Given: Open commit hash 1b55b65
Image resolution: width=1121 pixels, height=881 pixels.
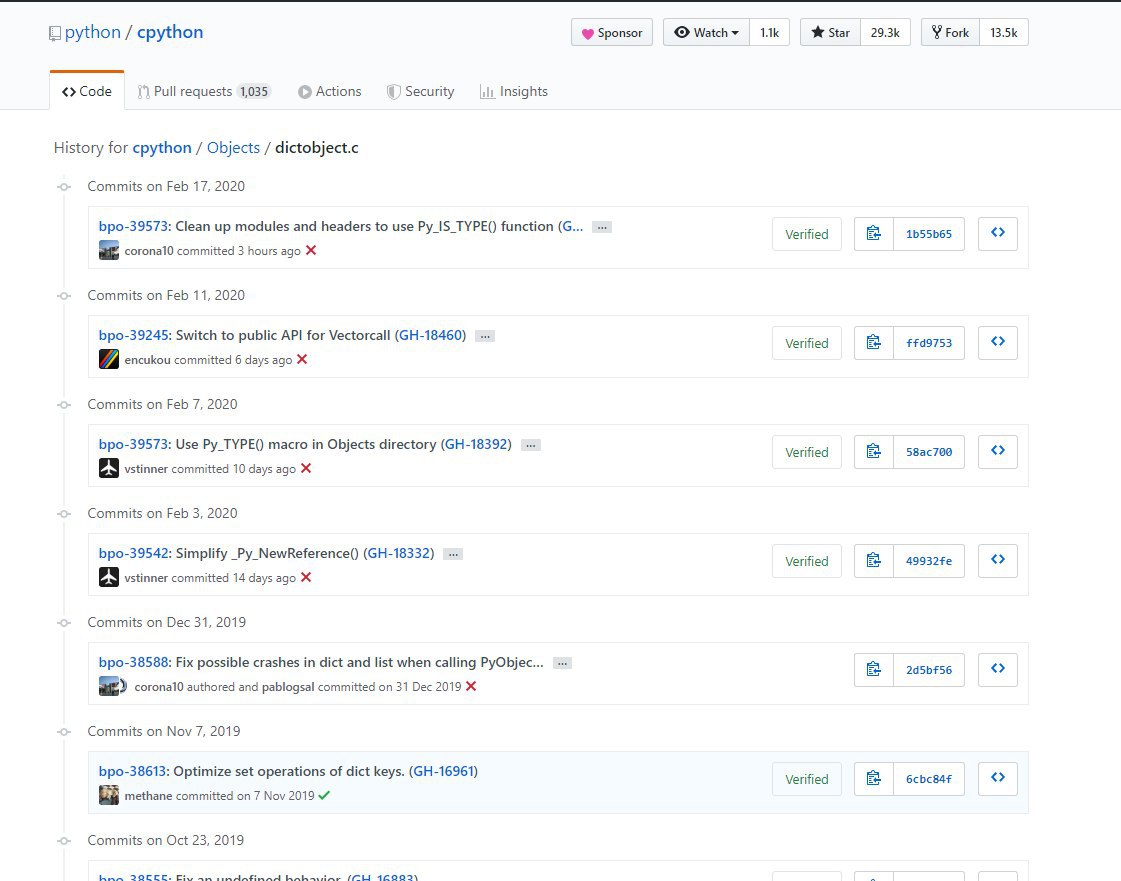Looking at the screenshot, I should click(x=929, y=234).
